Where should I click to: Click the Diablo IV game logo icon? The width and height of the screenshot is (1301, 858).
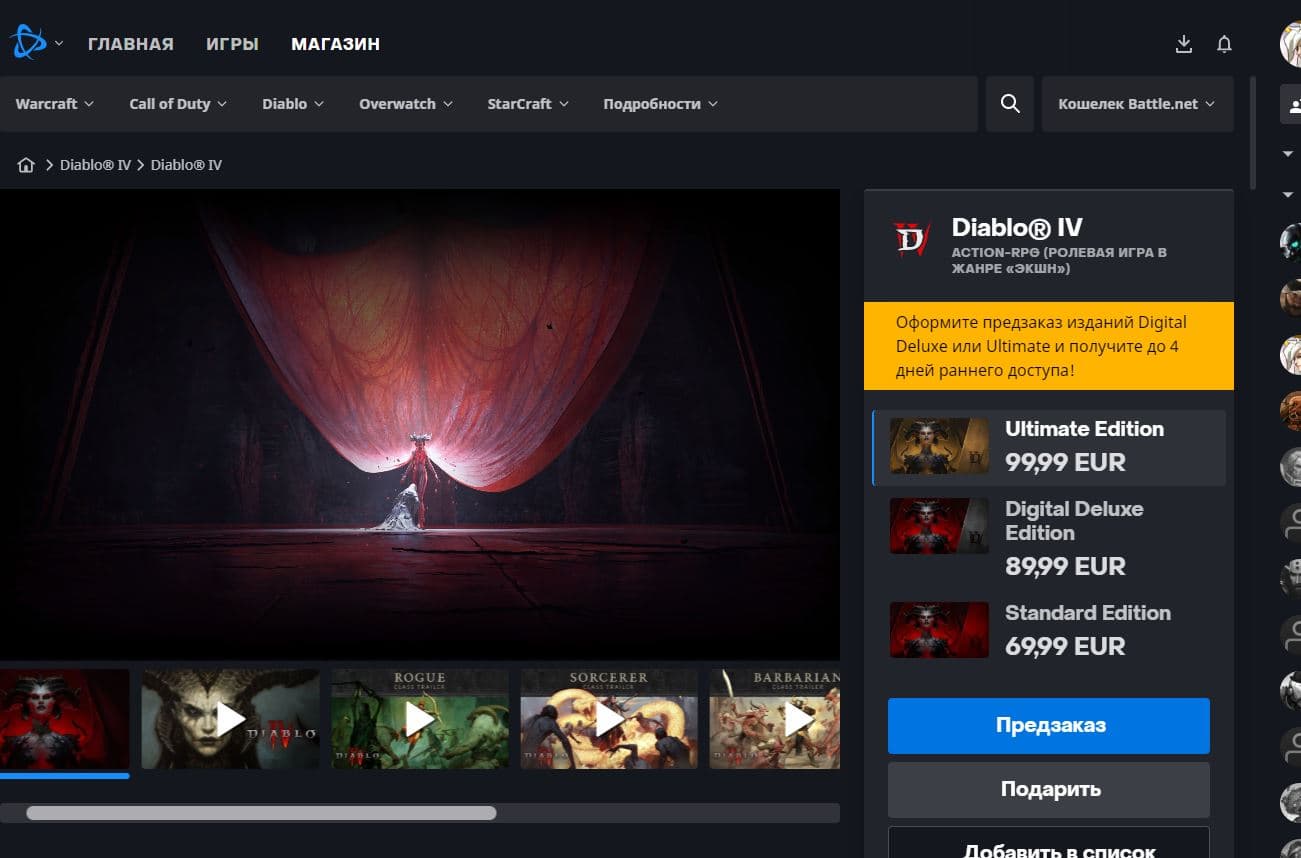coord(912,239)
